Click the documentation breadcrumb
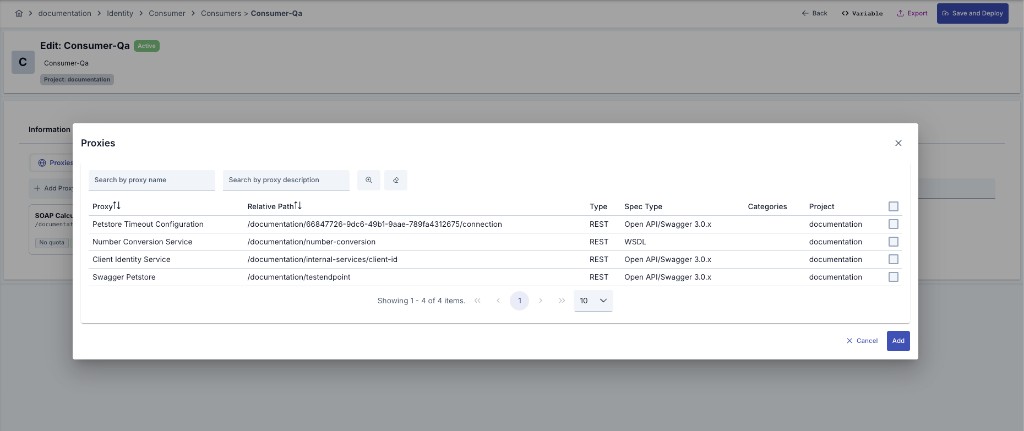The width and height of the screenshot is (1024, 431). (x=65, y=13)
